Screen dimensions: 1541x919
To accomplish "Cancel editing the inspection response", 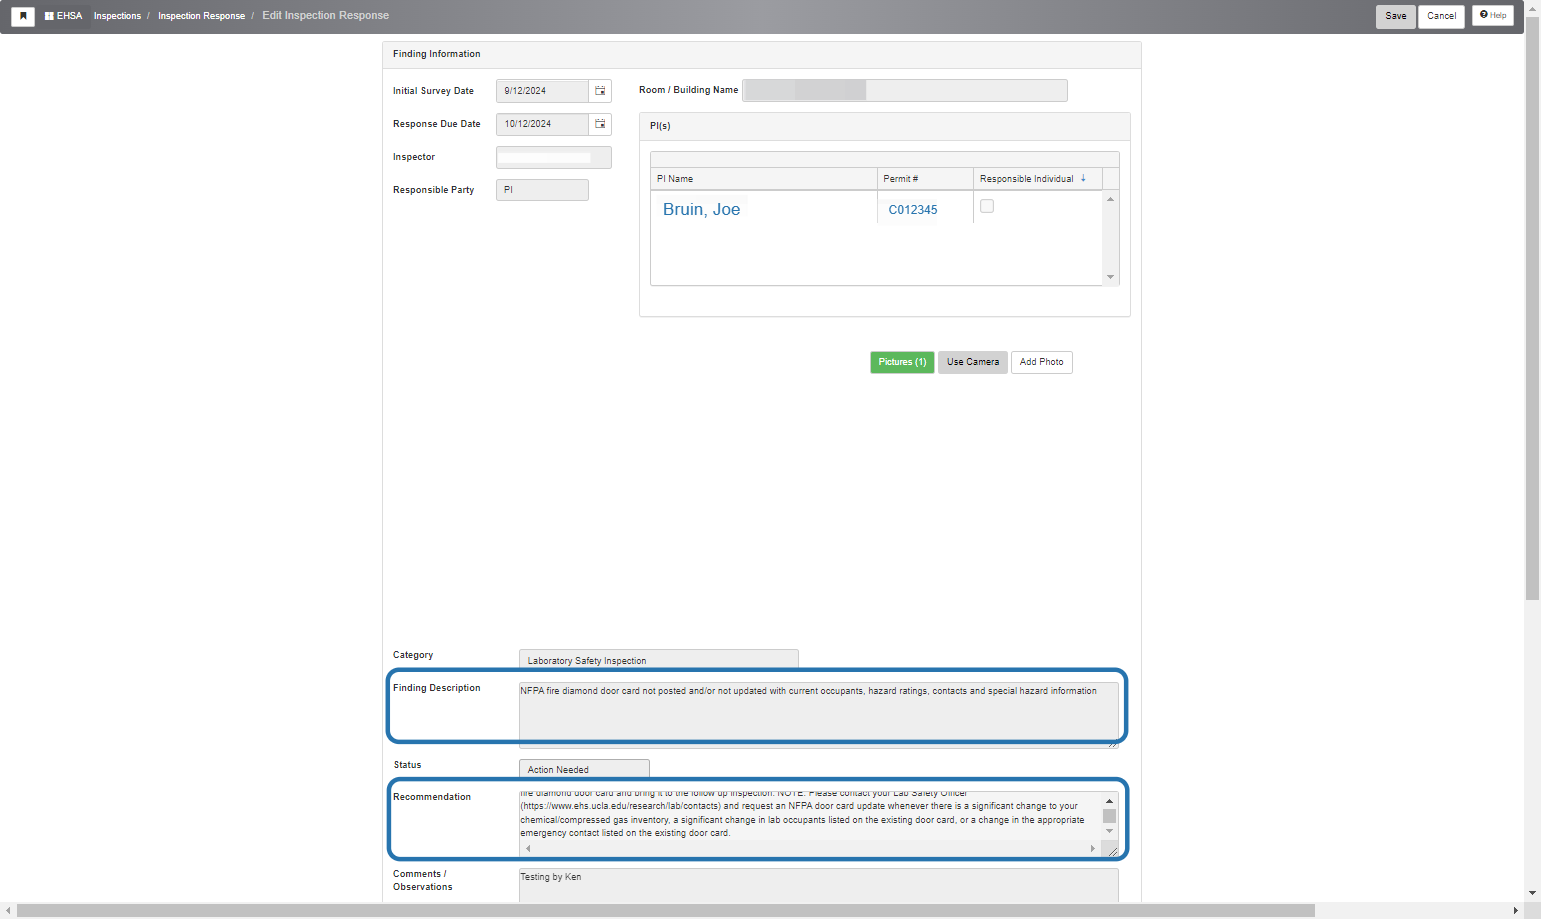I will 1441,16.
